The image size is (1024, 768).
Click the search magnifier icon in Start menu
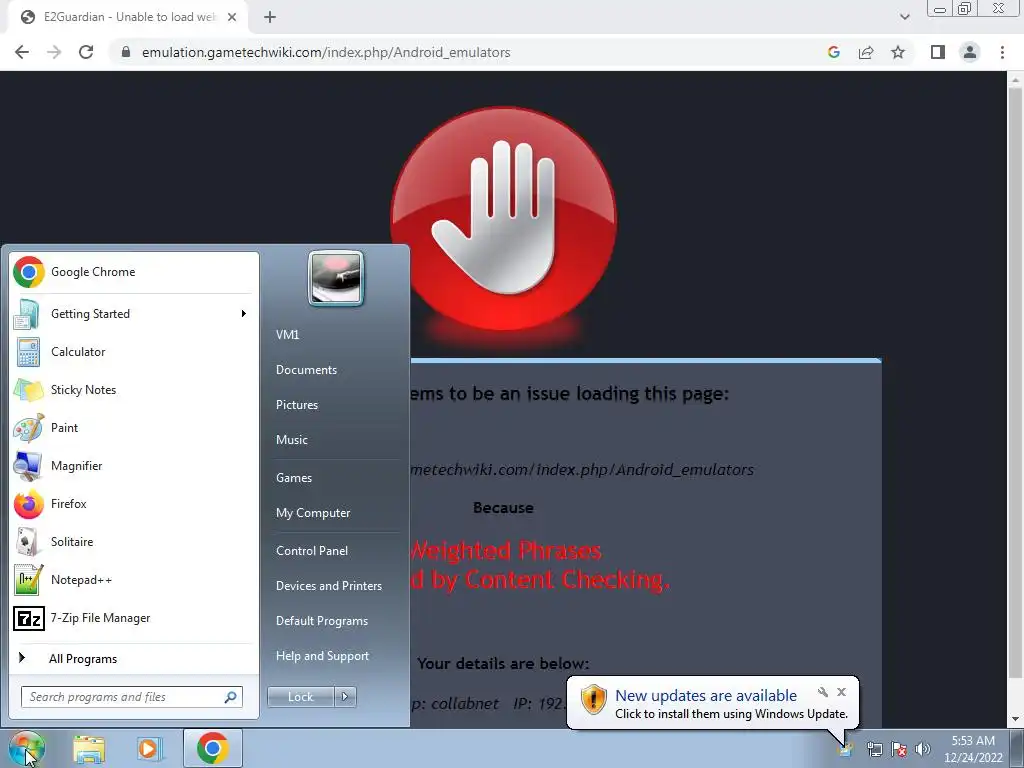tap(231, 697)
